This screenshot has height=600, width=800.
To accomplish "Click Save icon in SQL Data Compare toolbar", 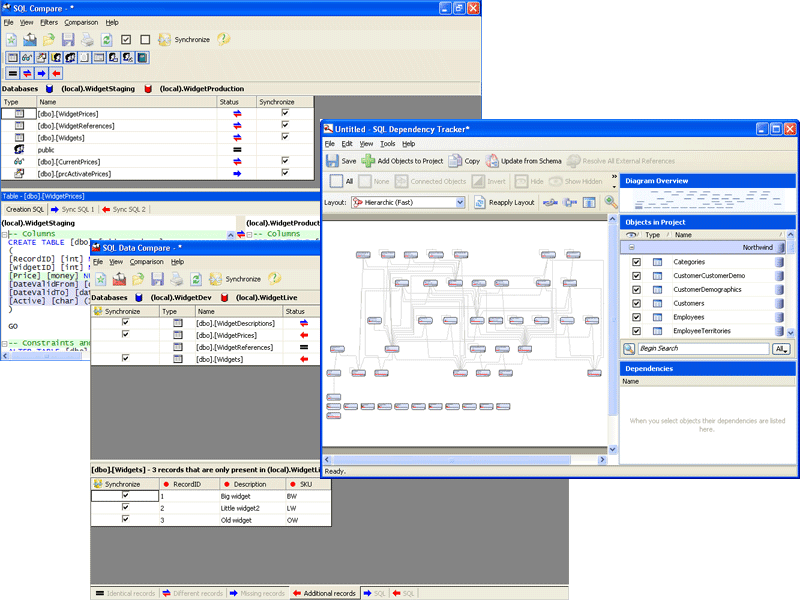I will coord(158,279).
